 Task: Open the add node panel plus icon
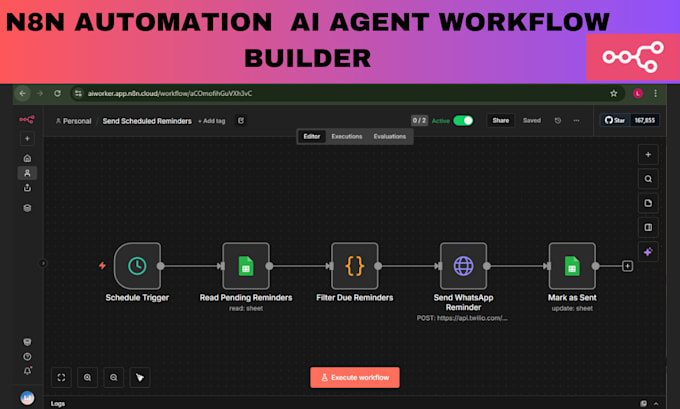(x=648, y=155)
